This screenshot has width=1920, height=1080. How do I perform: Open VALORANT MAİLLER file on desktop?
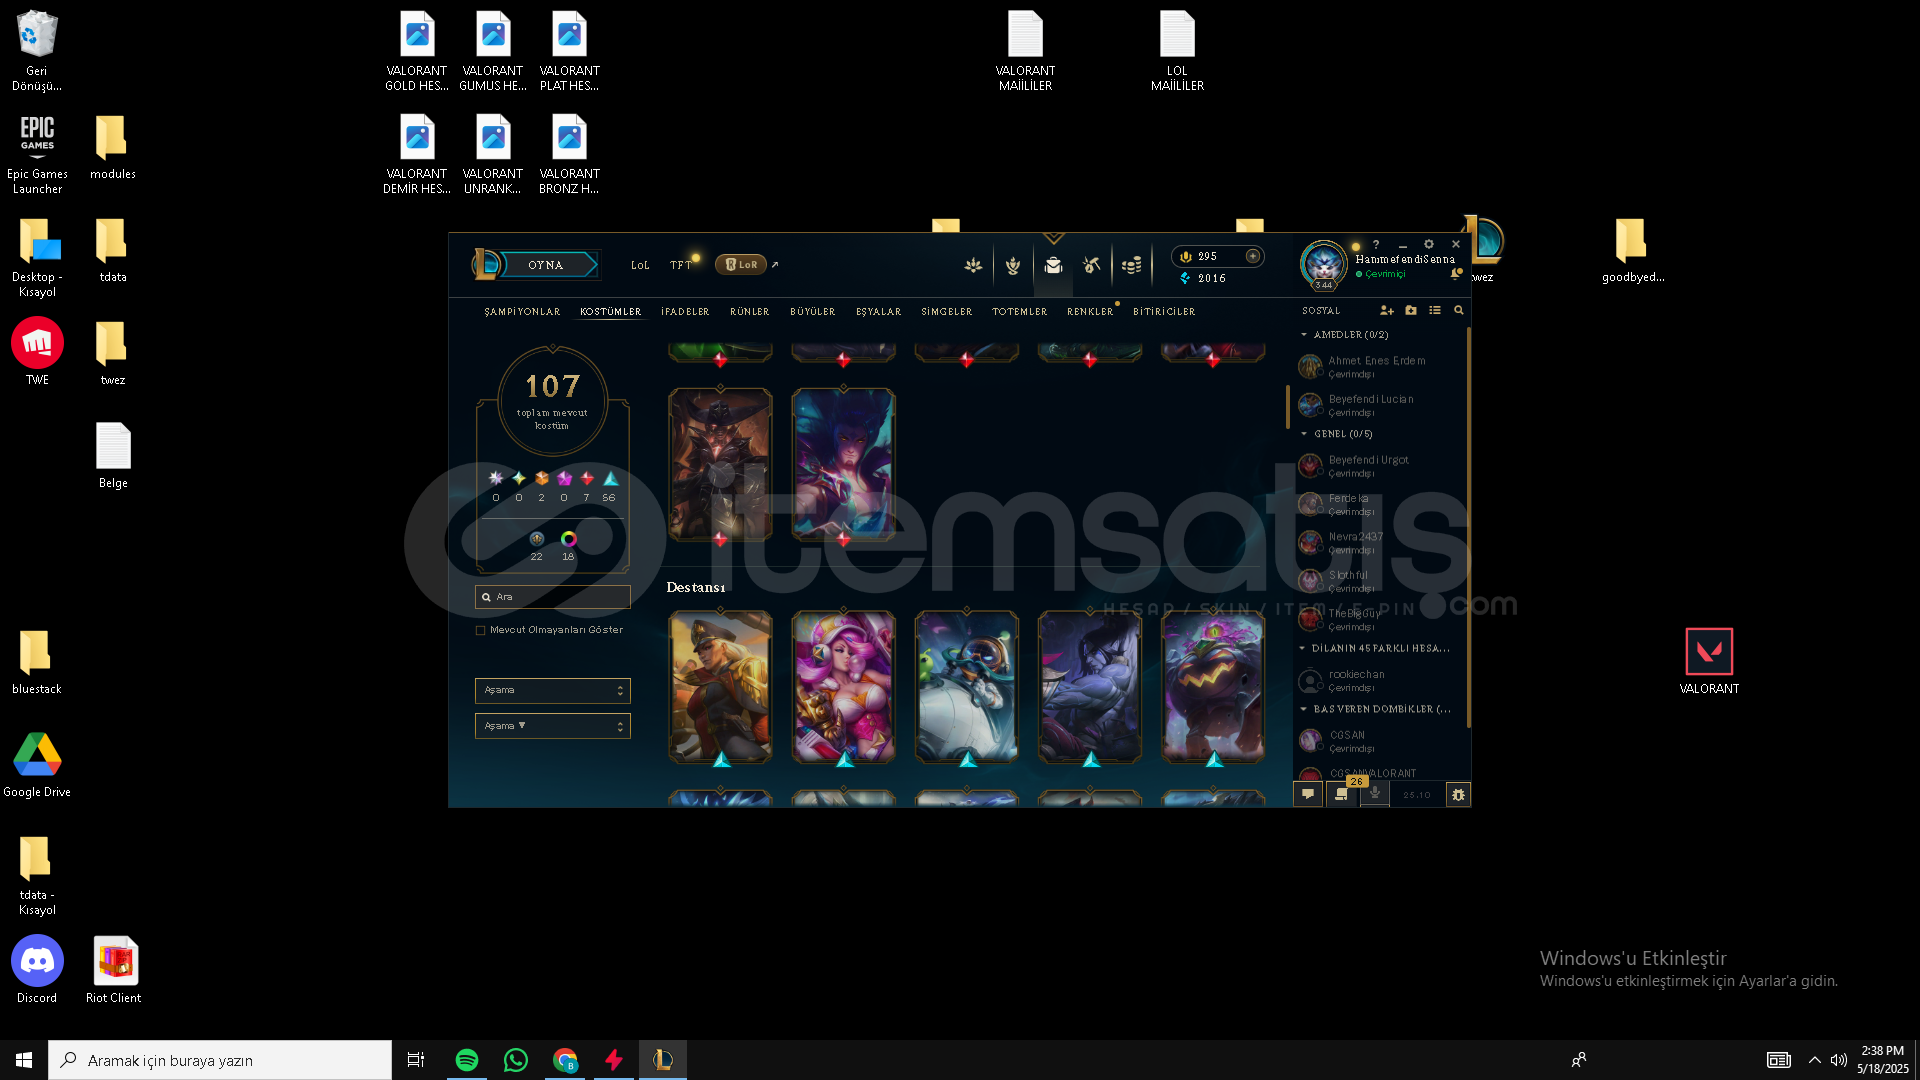point(1025,51)
